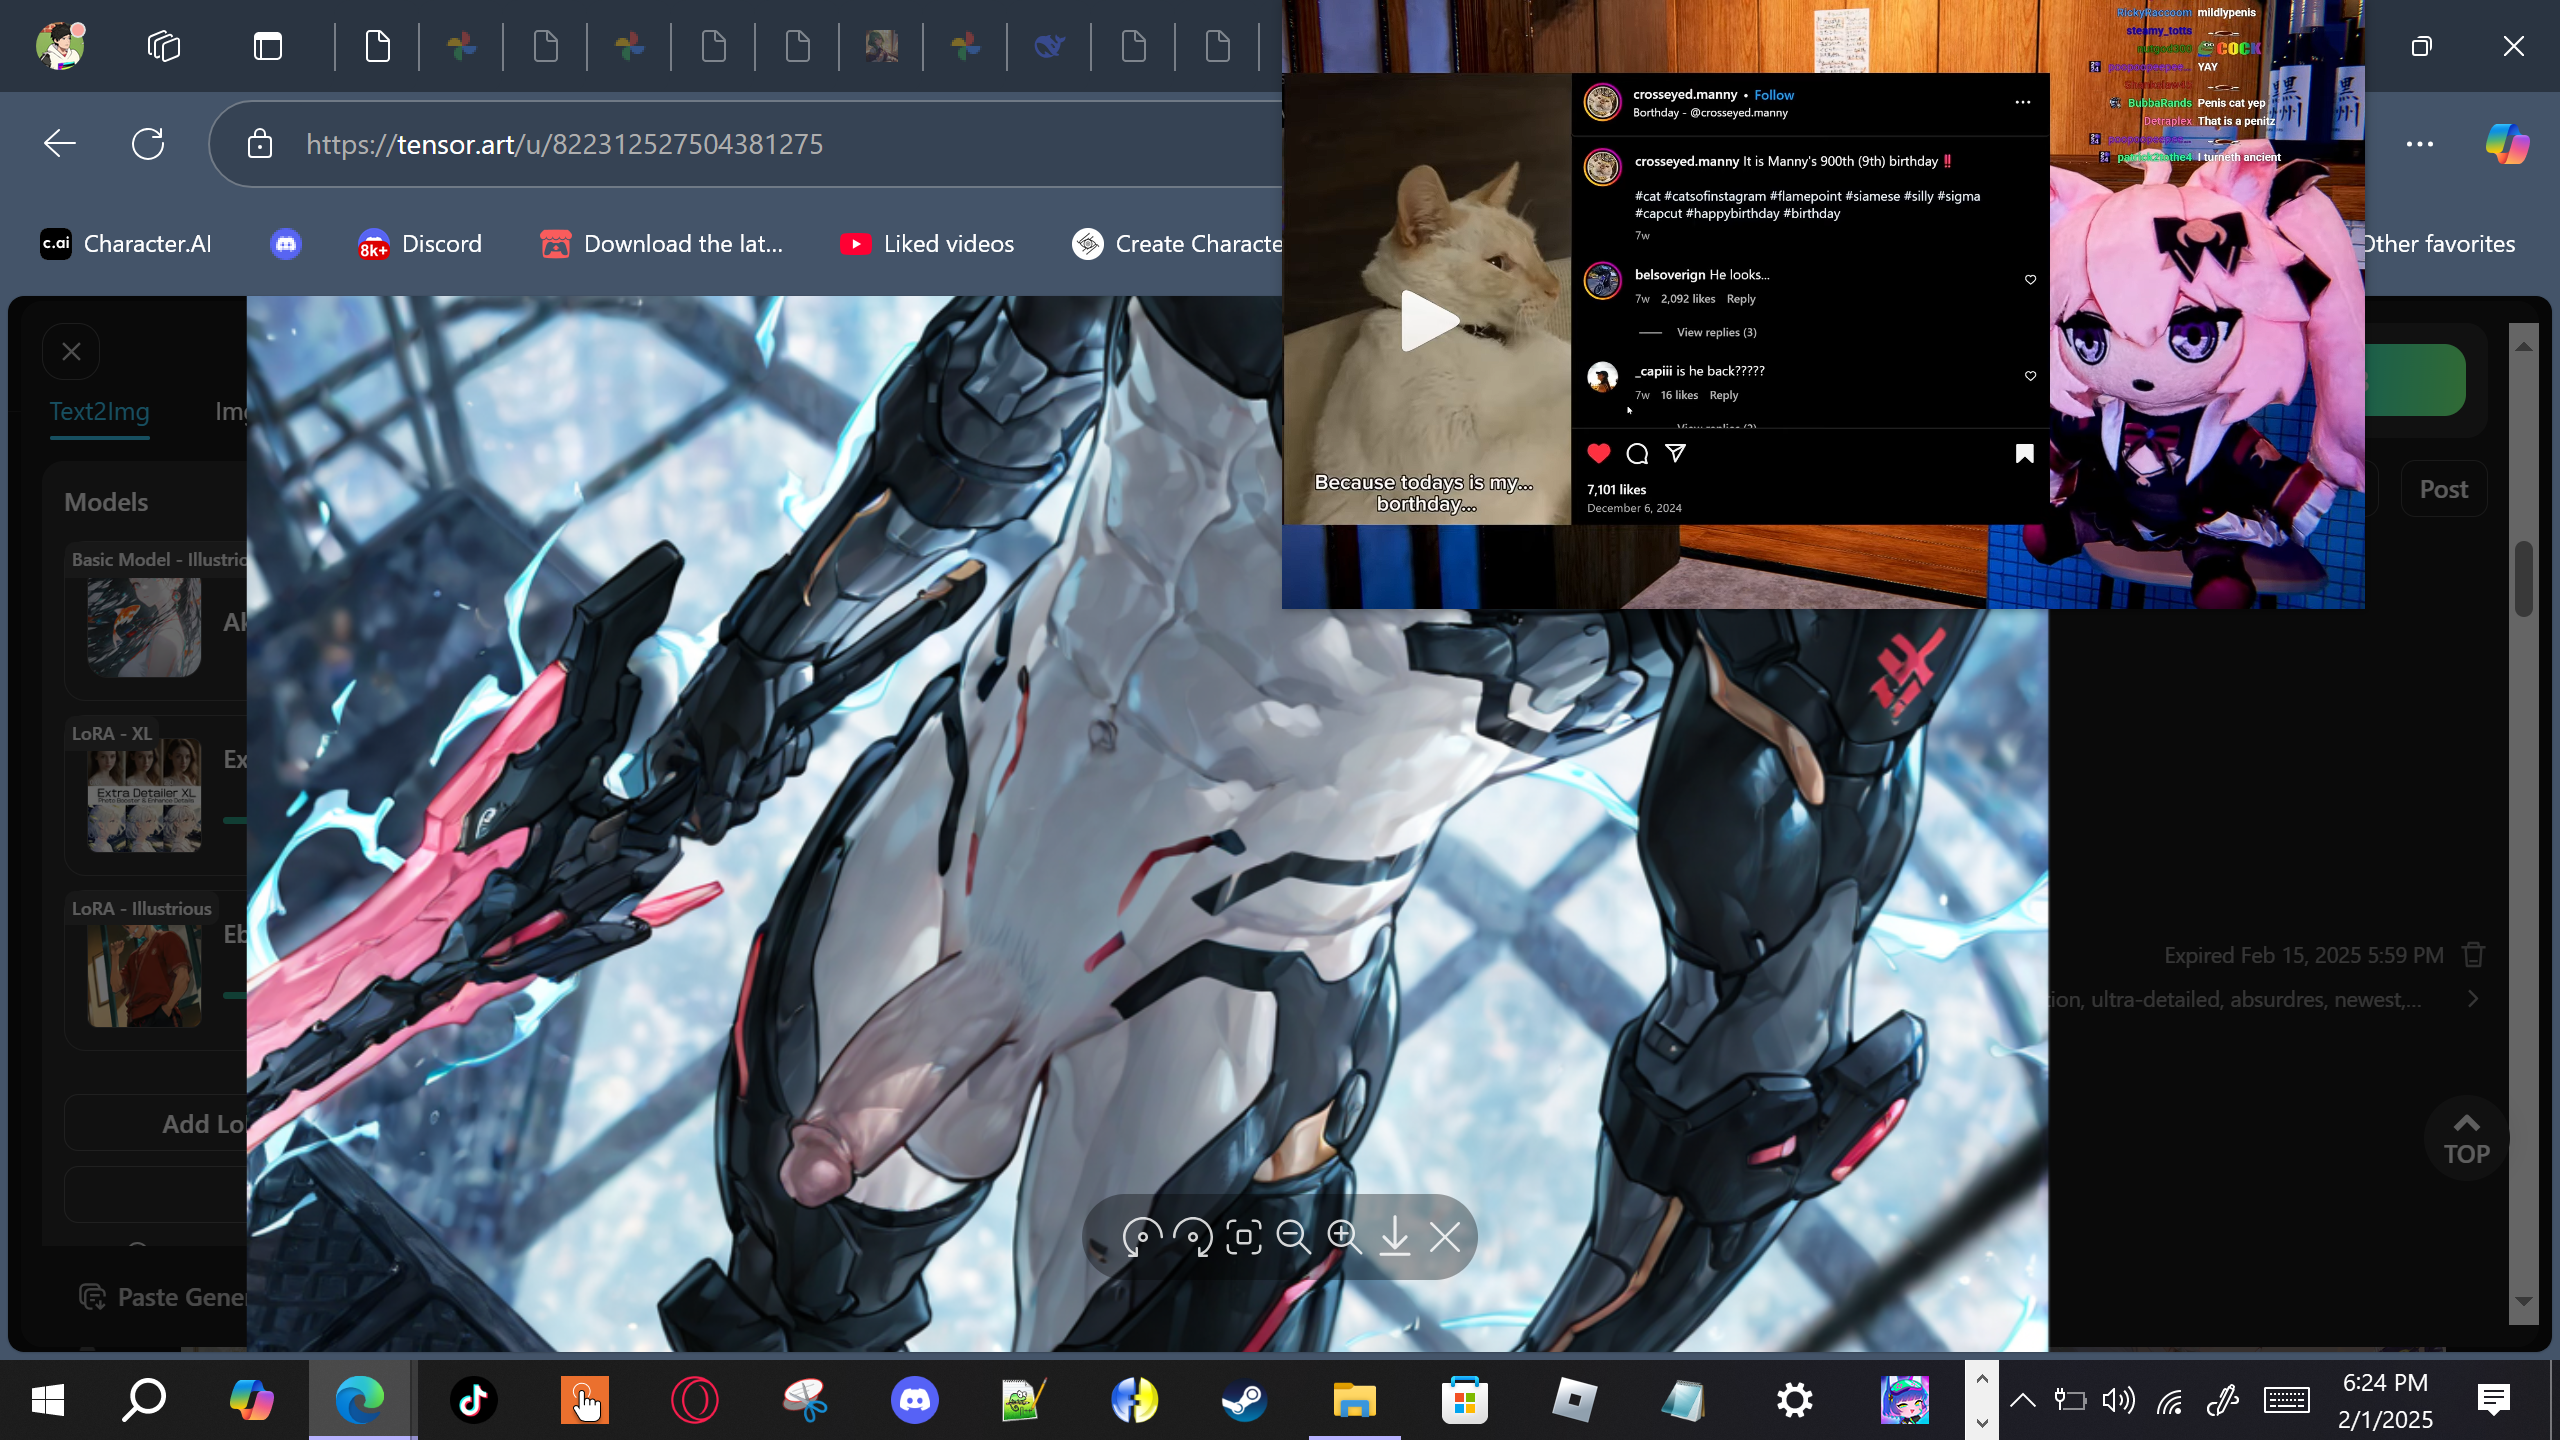
Task: Rotate the image counterclockwise in viewer toolbar
Action: 1141,1237
